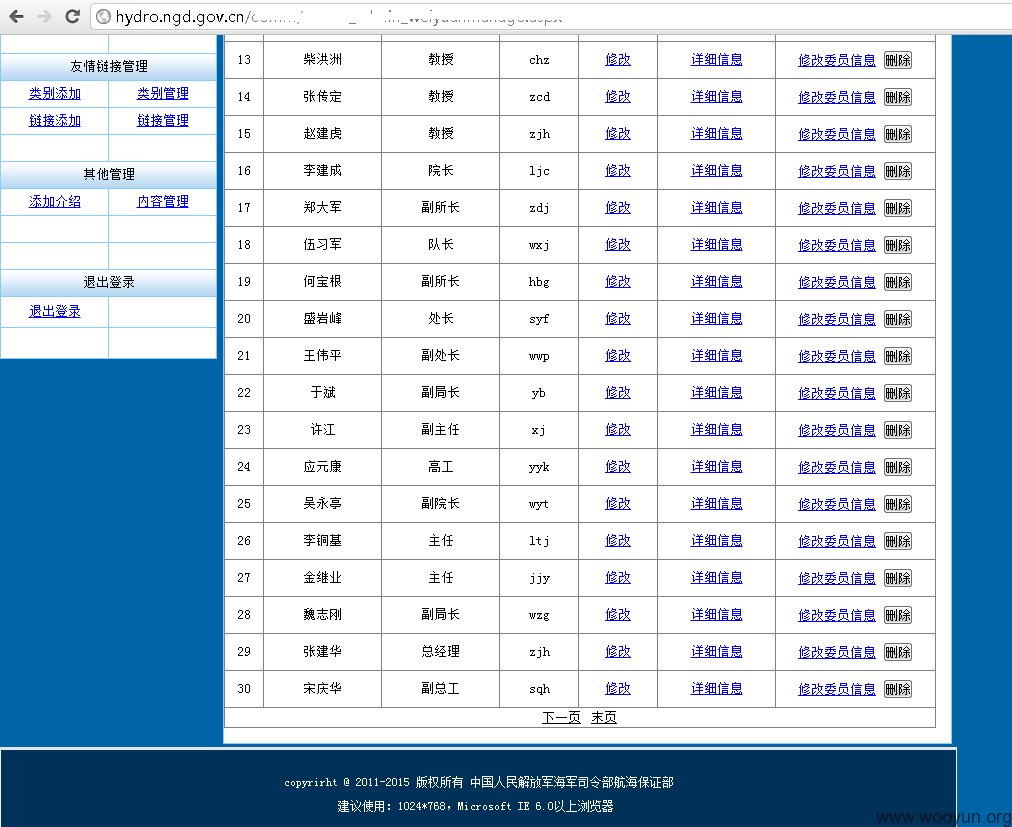Click 修改委员信息 for row 15 赵建虎
The height and width of the screenshot is (827, 1012).
coord(836,134)
